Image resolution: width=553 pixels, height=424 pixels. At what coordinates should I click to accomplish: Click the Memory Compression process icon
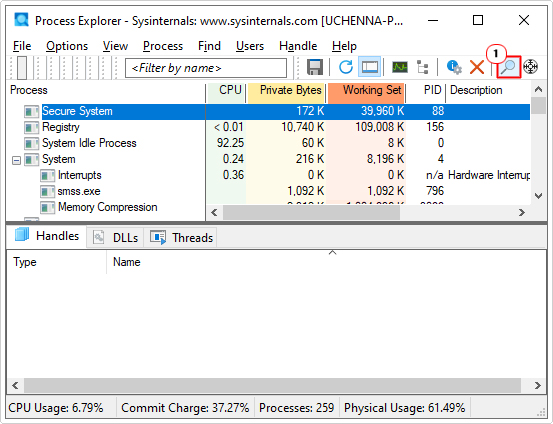pyautogui.click(x=47, y=207)
